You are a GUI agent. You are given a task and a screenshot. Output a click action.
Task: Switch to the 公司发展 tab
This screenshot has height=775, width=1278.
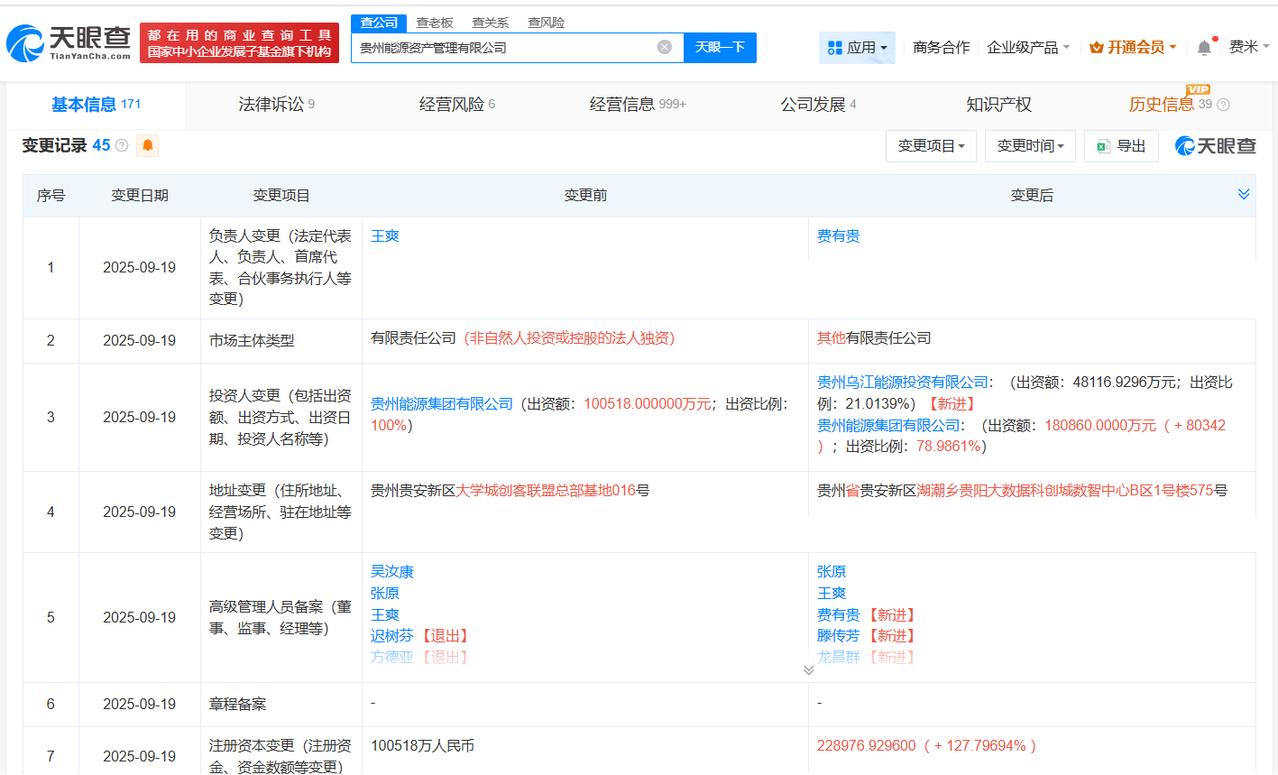[818, 104]
